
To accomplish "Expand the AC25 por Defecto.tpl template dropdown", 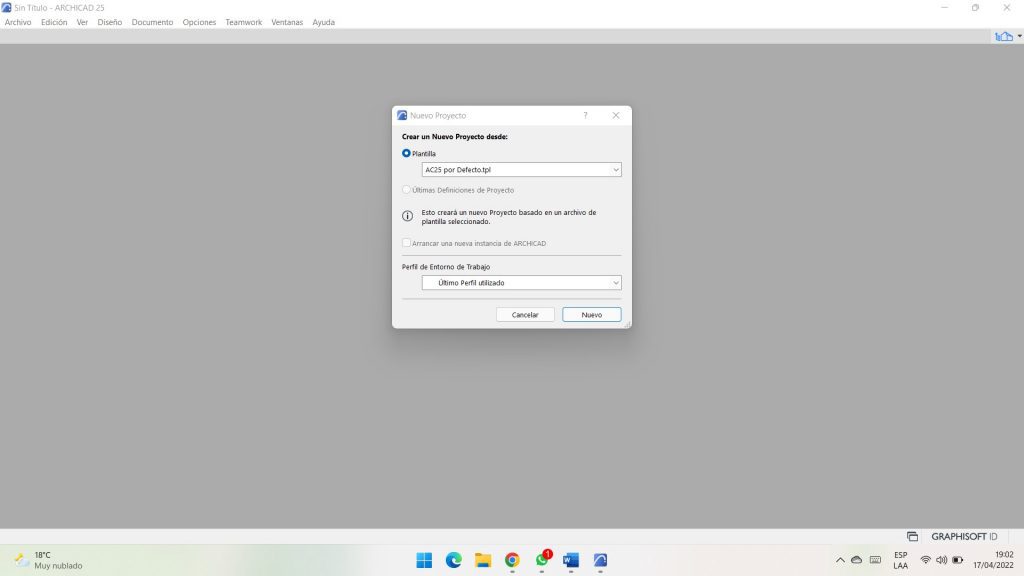I will point(521,170).
